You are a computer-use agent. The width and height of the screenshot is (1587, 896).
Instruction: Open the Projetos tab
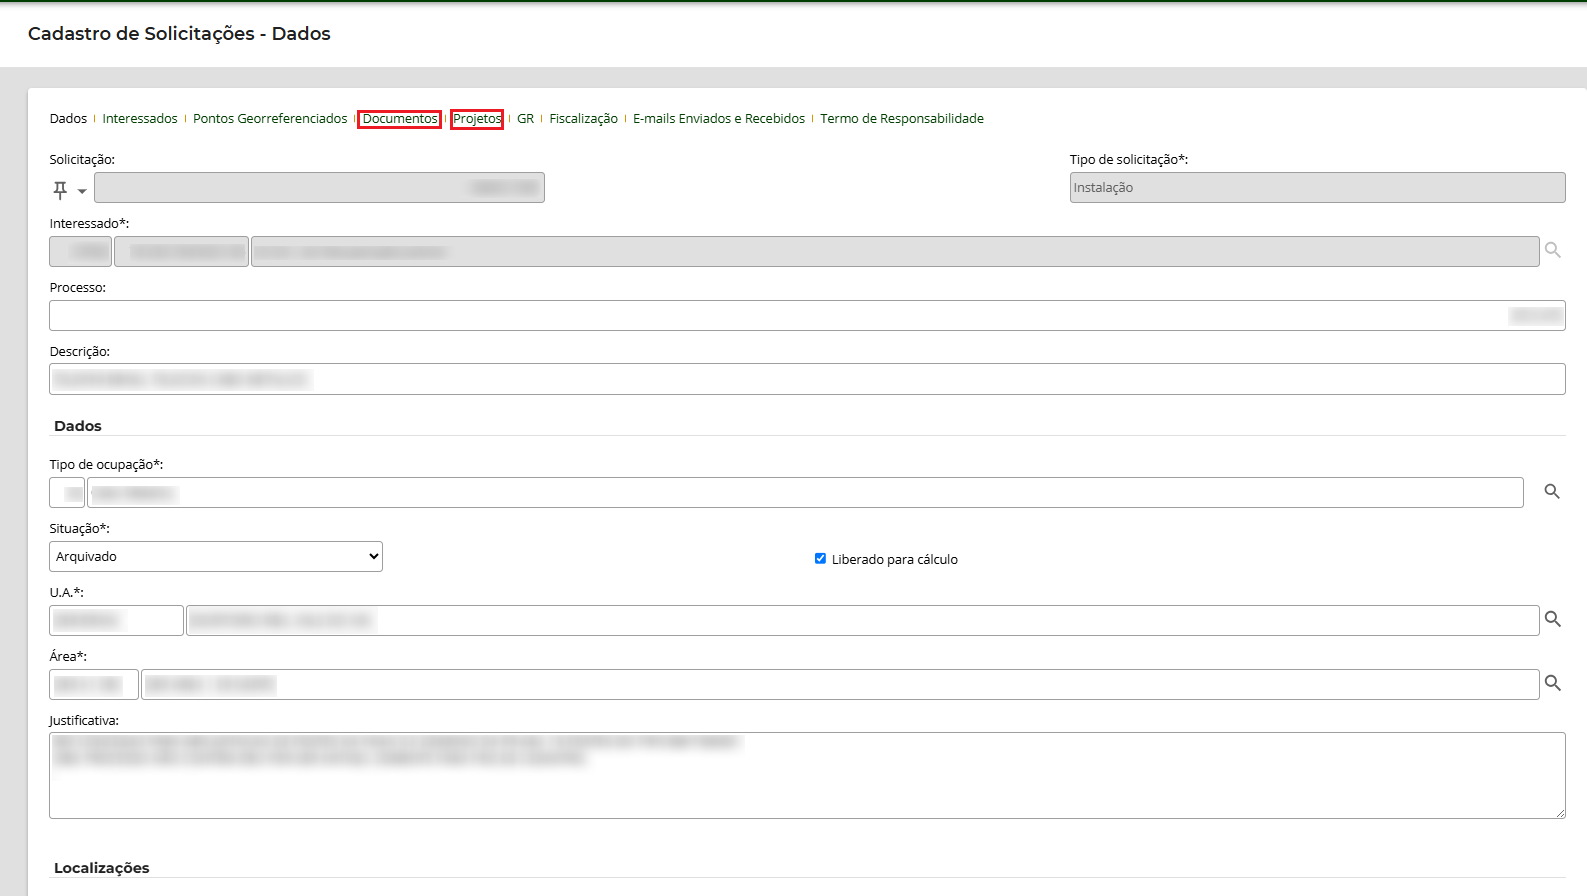pos(477,119)
